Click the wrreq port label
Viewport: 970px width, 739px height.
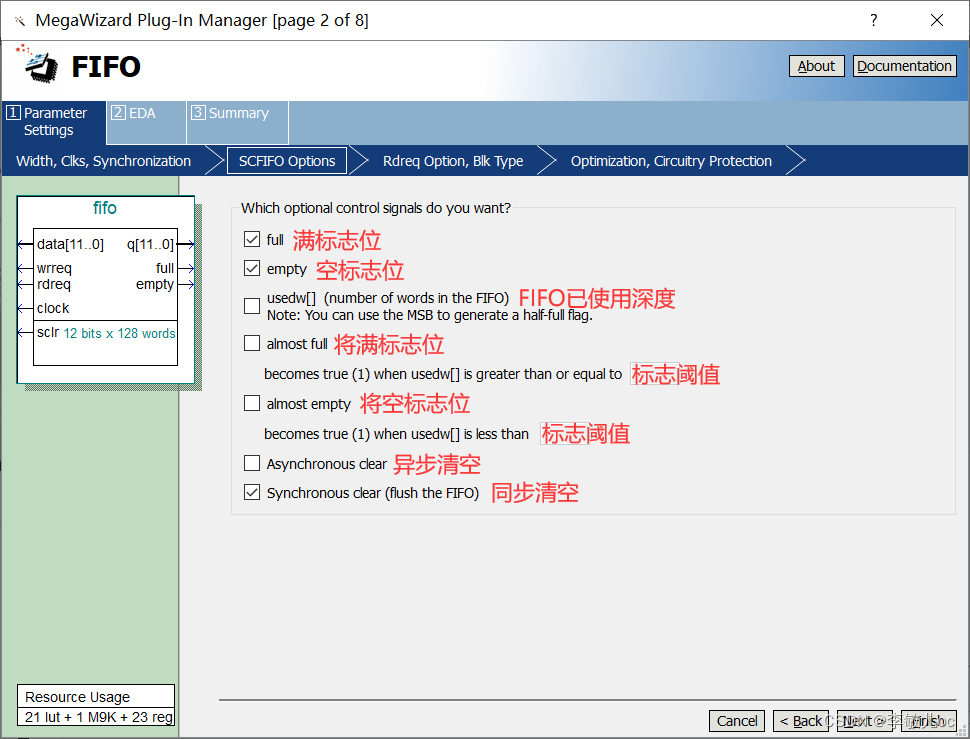[54, 268]
